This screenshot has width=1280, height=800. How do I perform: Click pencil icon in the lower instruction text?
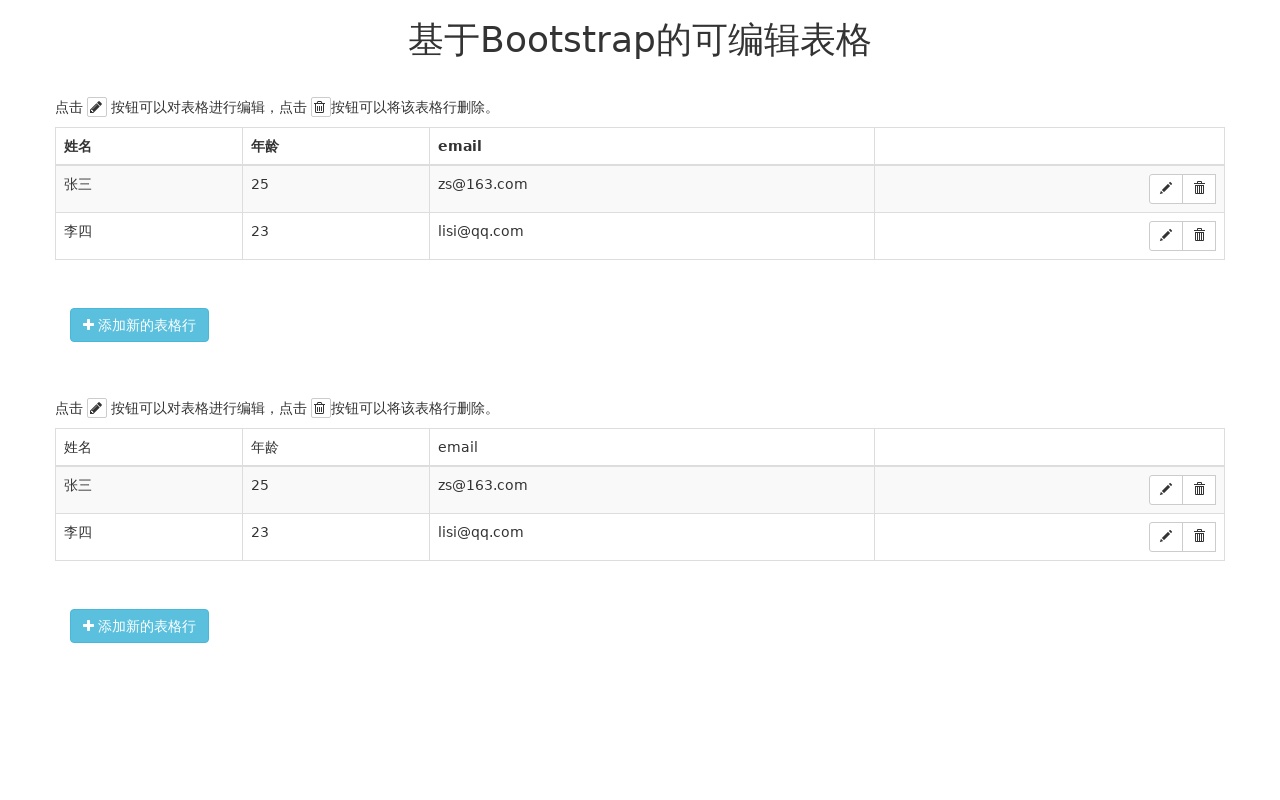click(97, 408)
